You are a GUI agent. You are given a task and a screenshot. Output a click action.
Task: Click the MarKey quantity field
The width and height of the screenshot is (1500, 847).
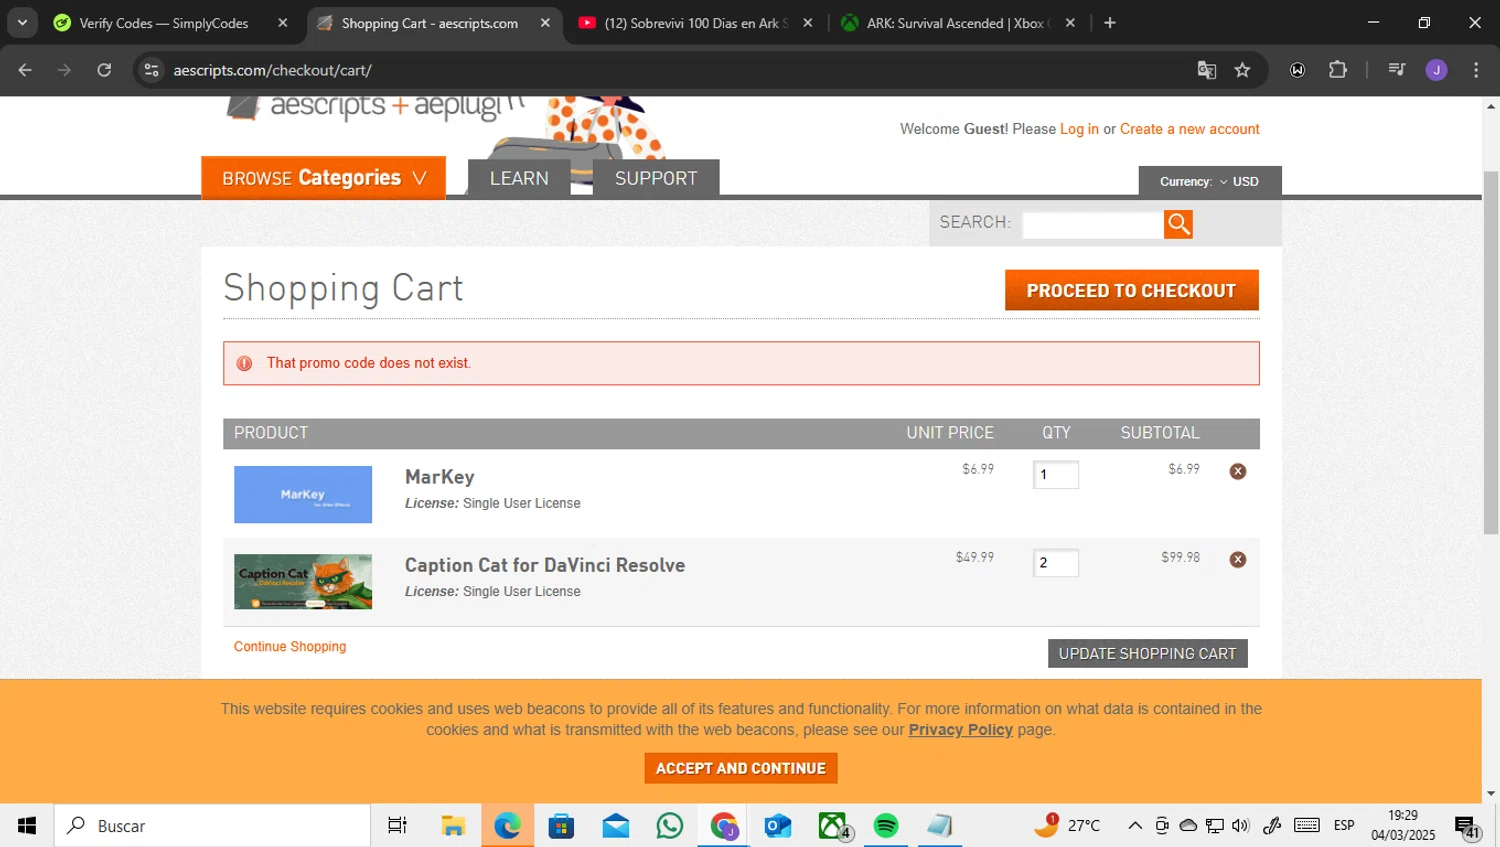(1056, 474)
